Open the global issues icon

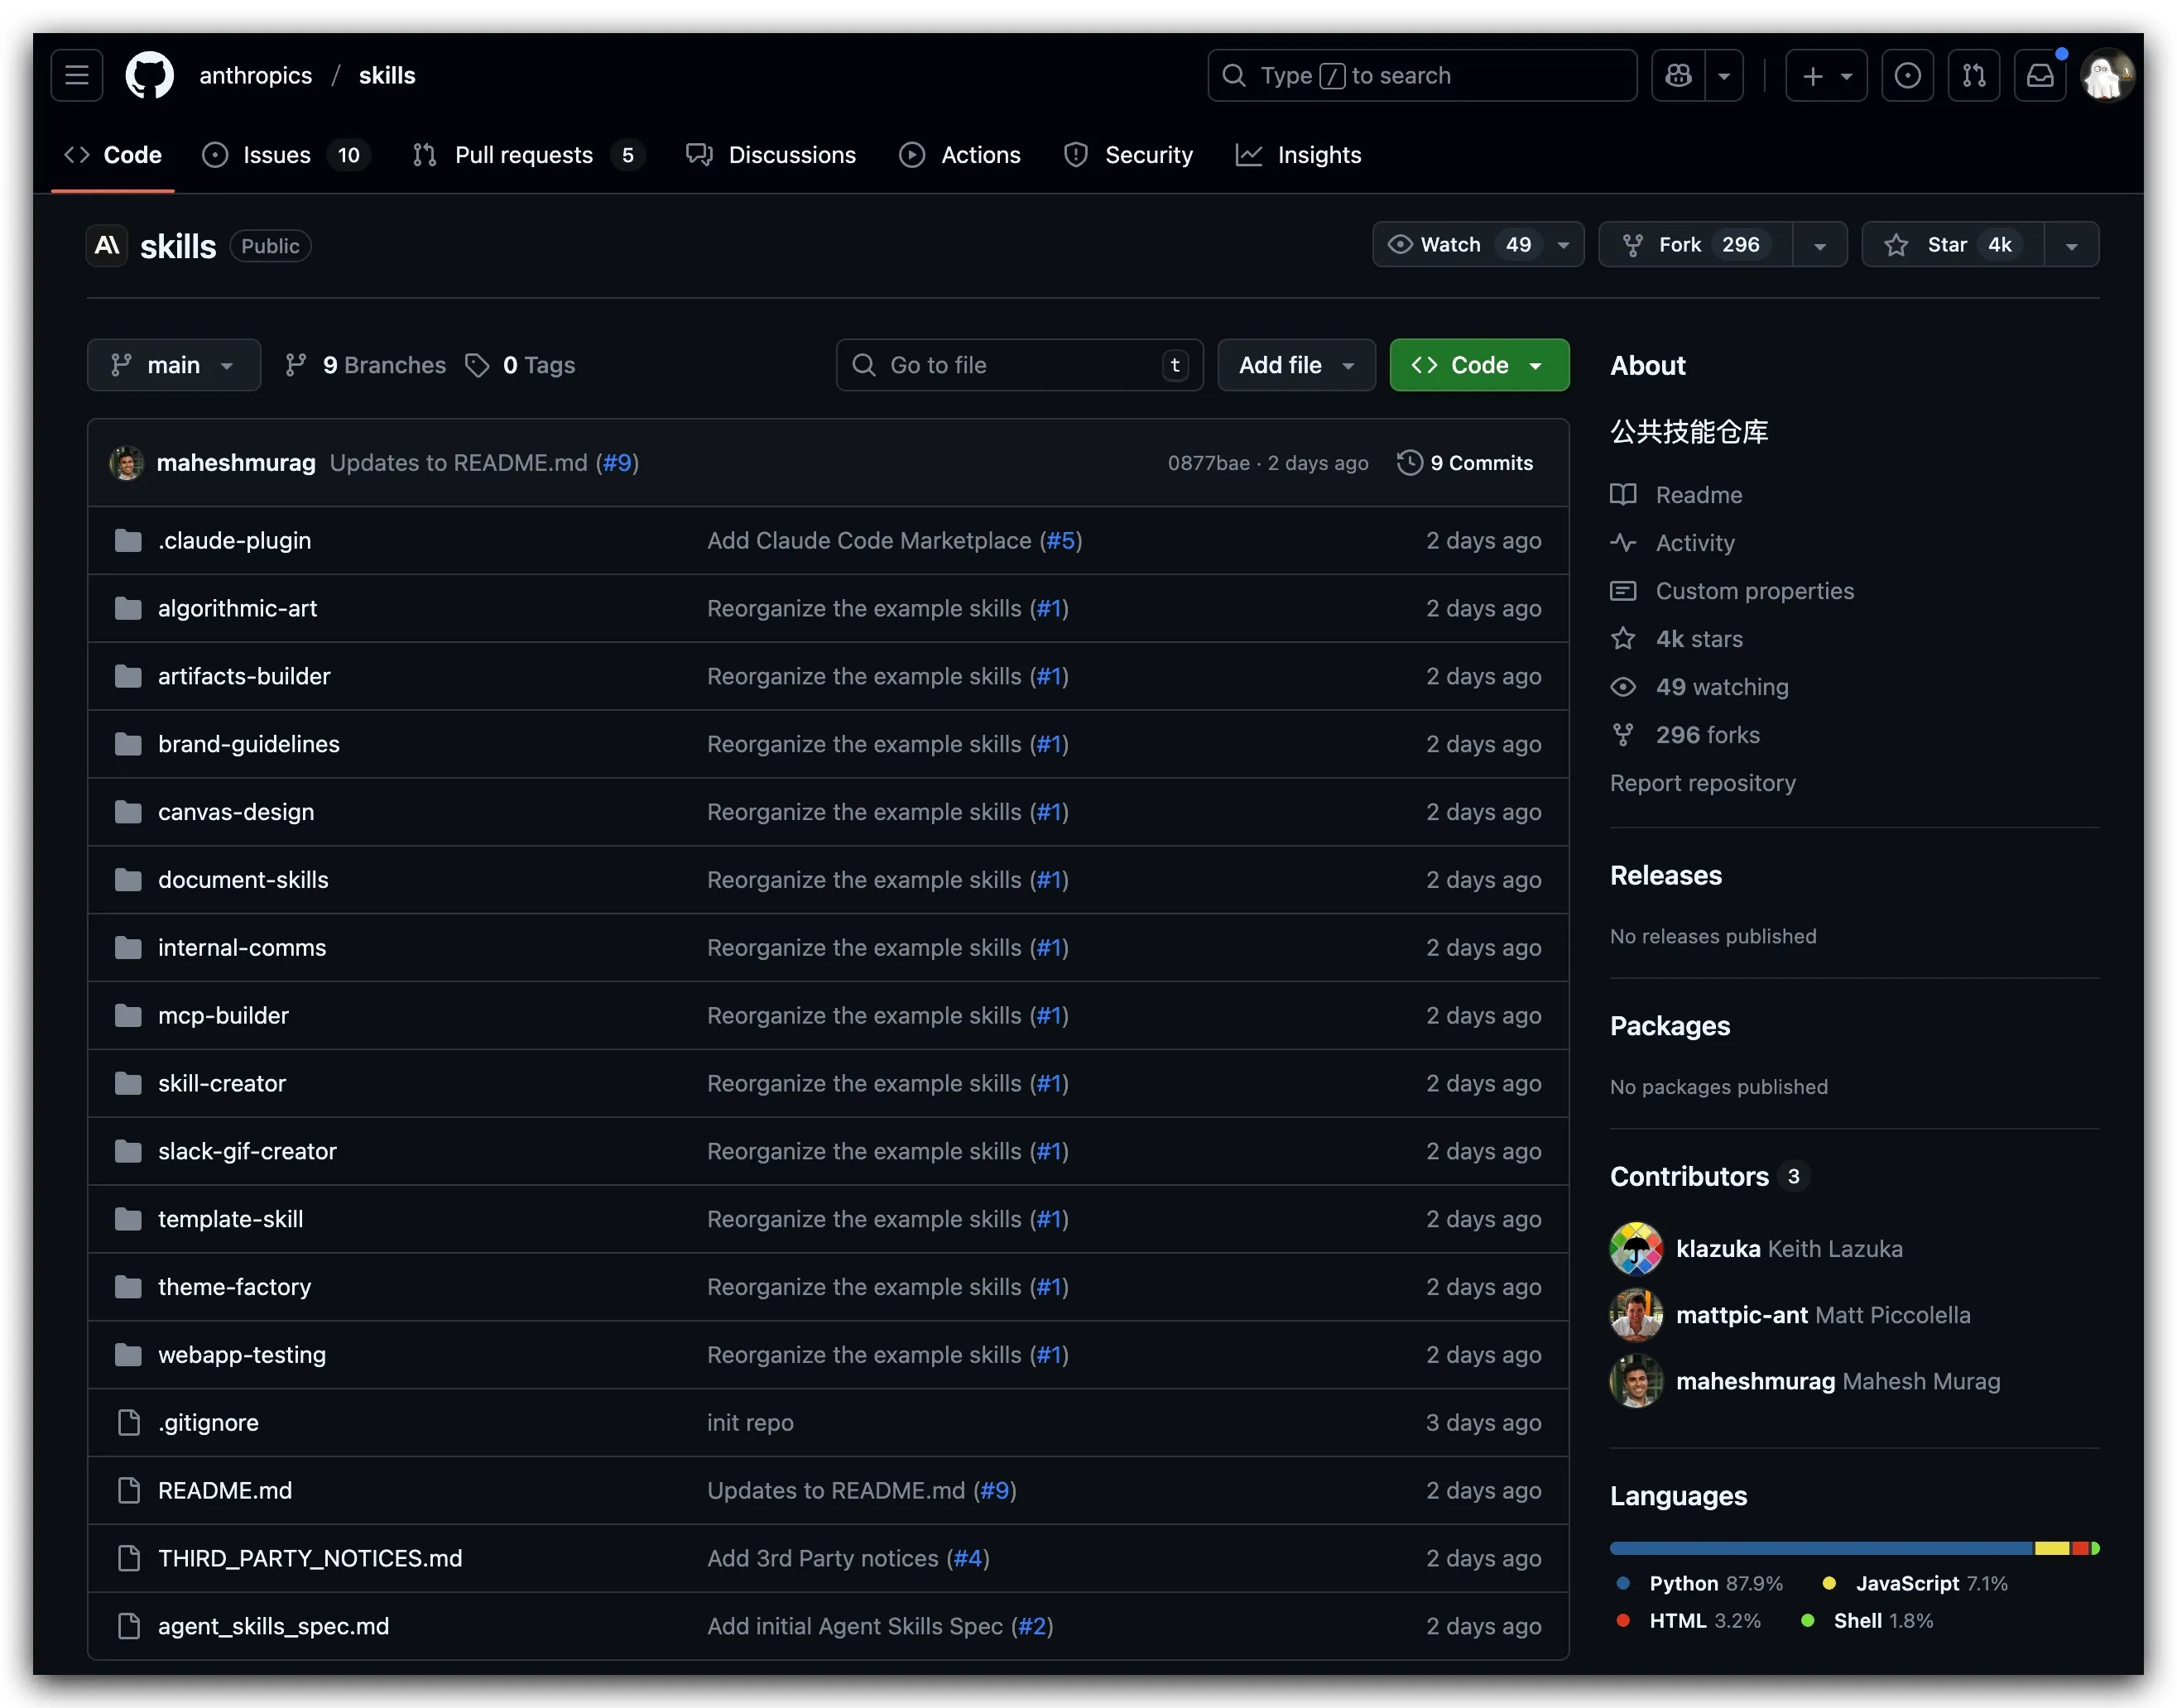[x=1907, y=75]
